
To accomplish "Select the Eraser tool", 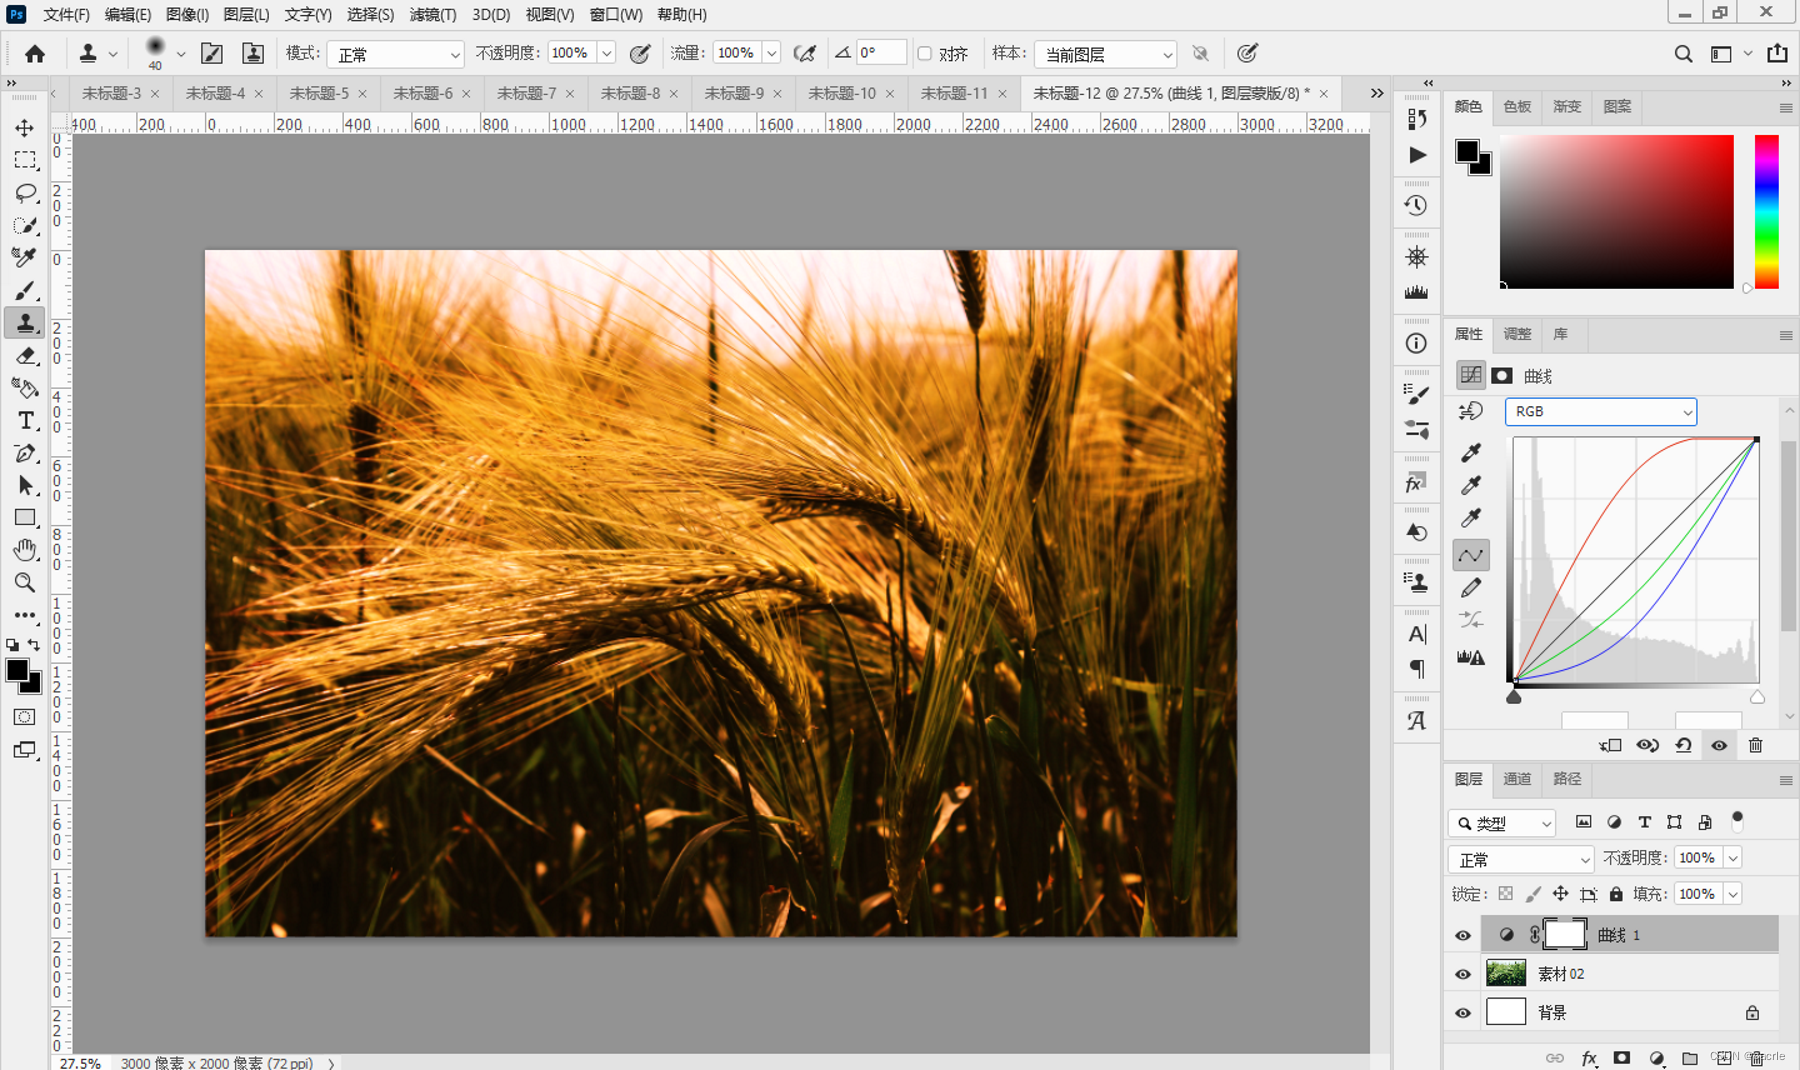I will tap(25, 356).
